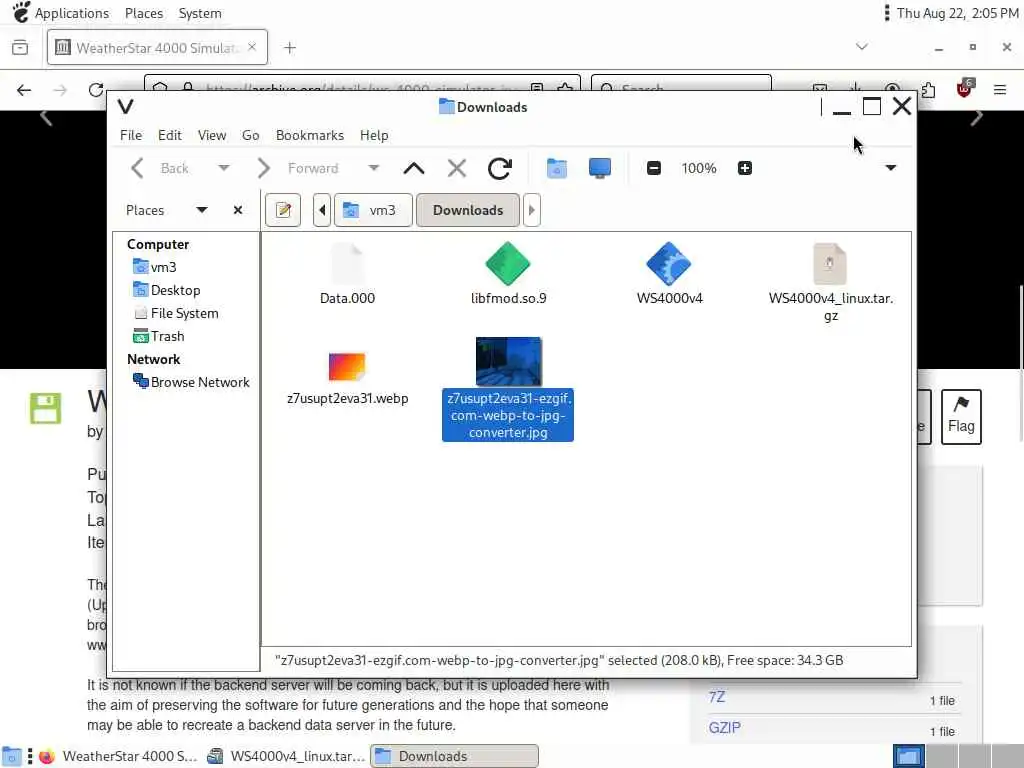Open the view mode dropdown in the toolbar
The height and width of the screenshot is (768, 1024).
tap(890, 168)
